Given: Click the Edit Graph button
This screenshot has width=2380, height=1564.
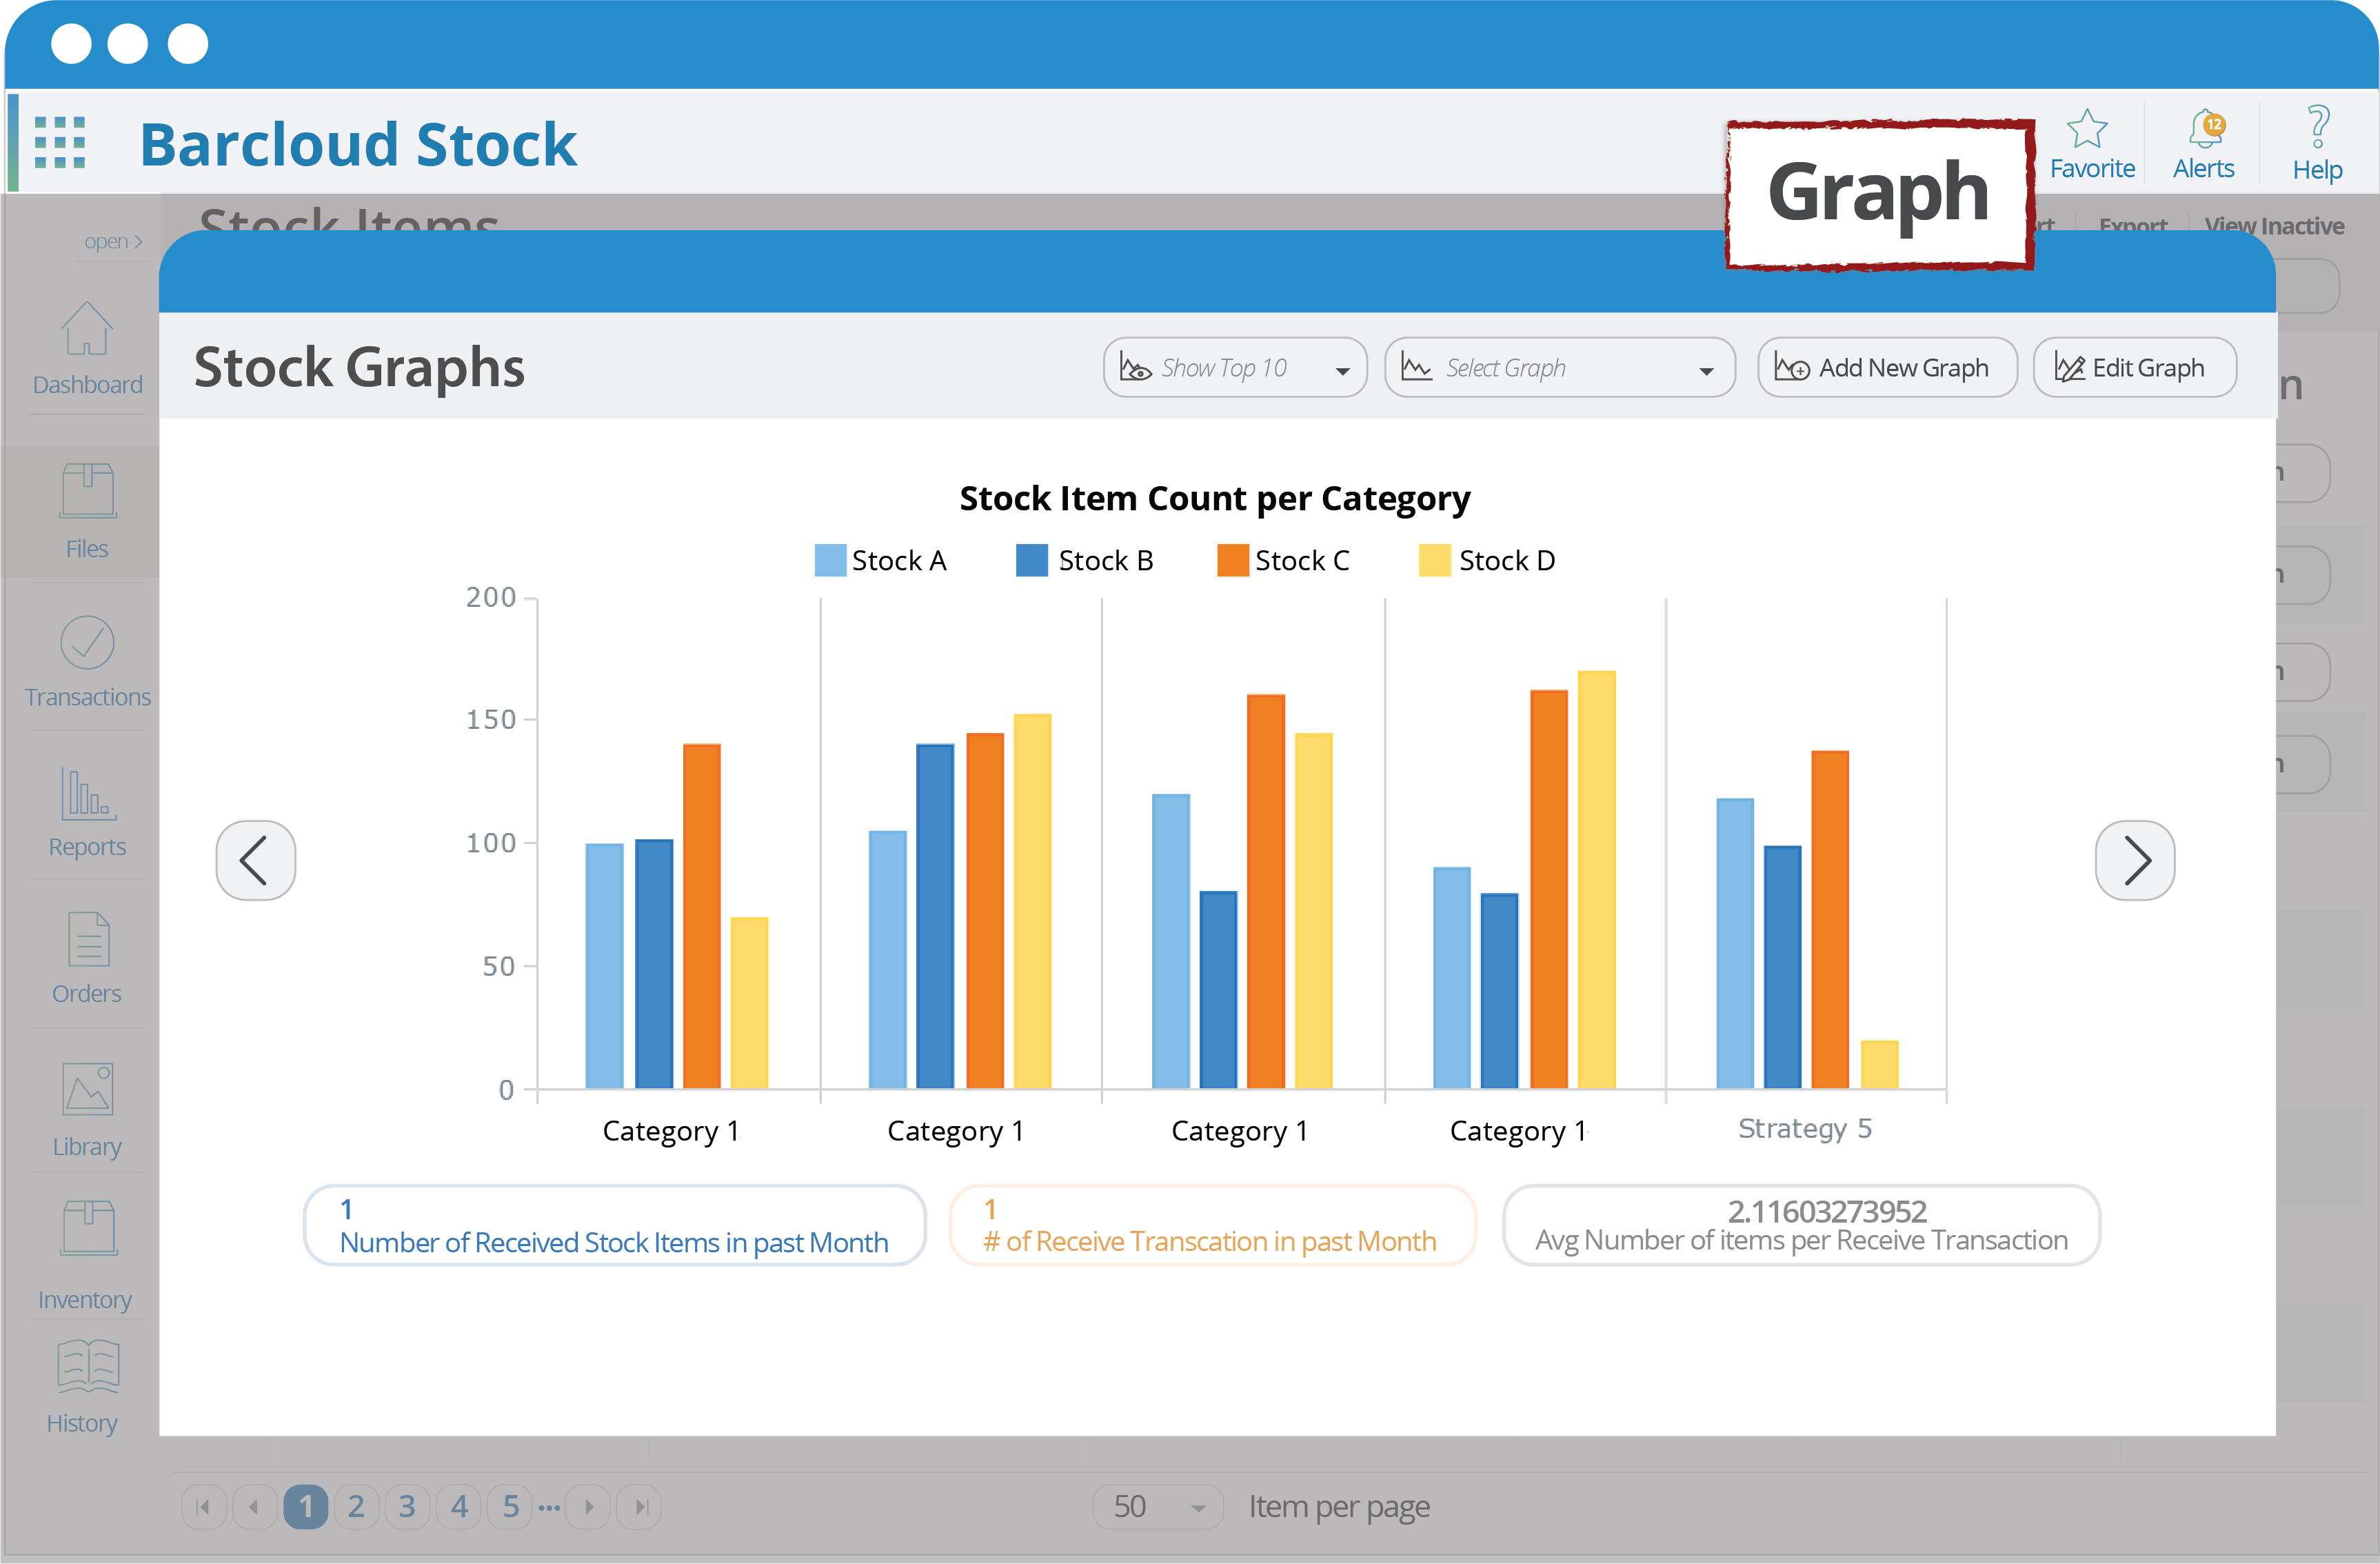Looking at the screenshot, I should 2134,368.
